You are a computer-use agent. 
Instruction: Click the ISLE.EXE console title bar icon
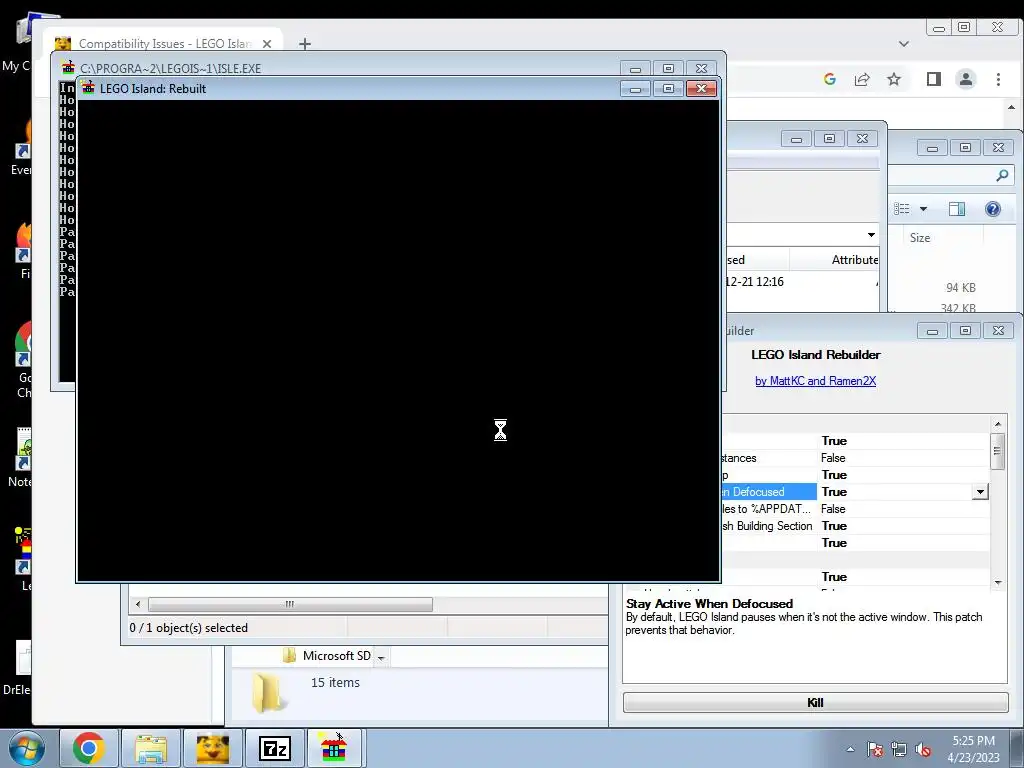click(x=68, y=68)
